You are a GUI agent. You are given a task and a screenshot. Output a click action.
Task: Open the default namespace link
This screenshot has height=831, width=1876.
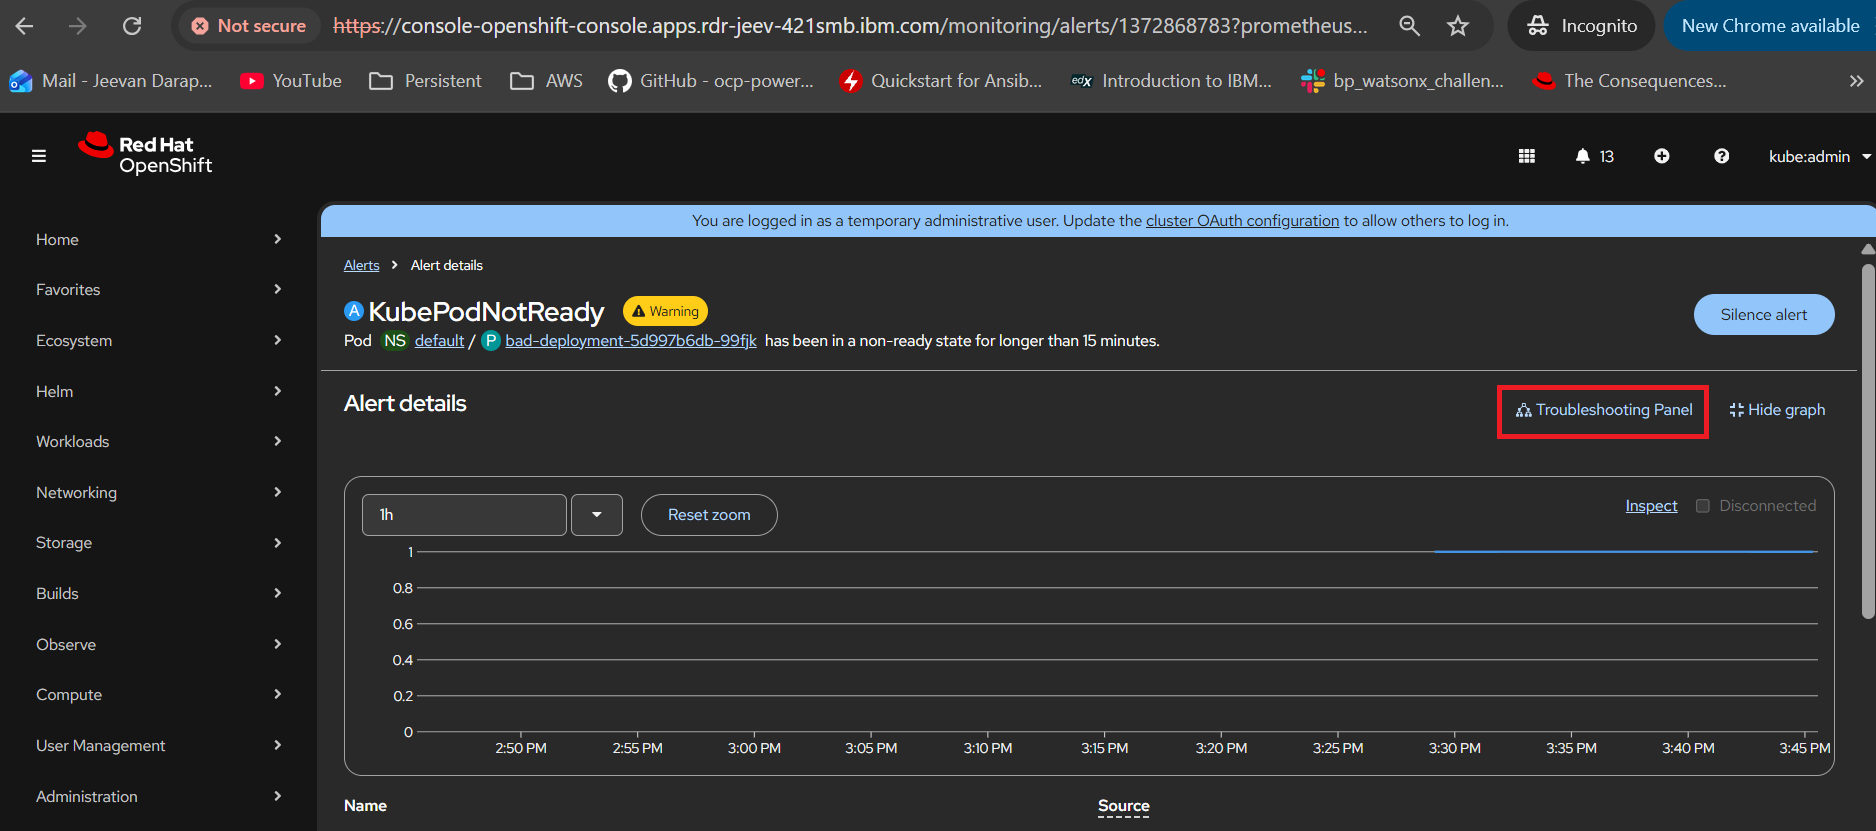coord(439,341)
